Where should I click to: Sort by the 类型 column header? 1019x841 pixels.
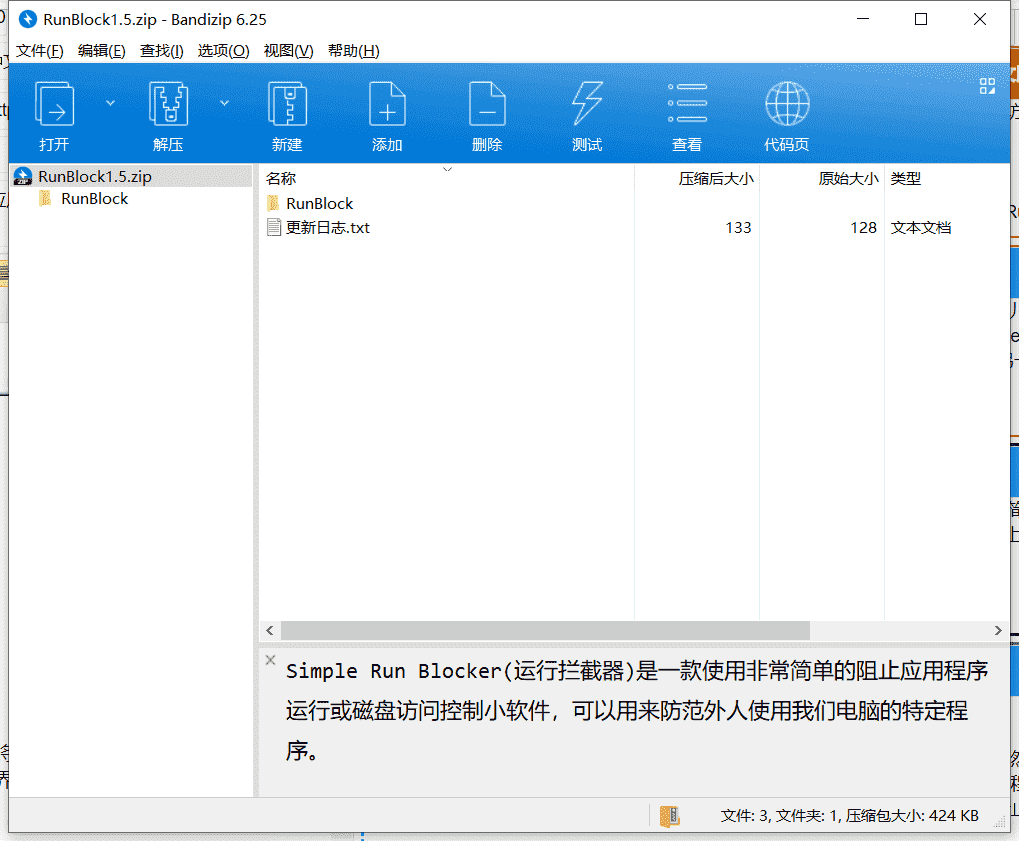click(x=906, y=178)
